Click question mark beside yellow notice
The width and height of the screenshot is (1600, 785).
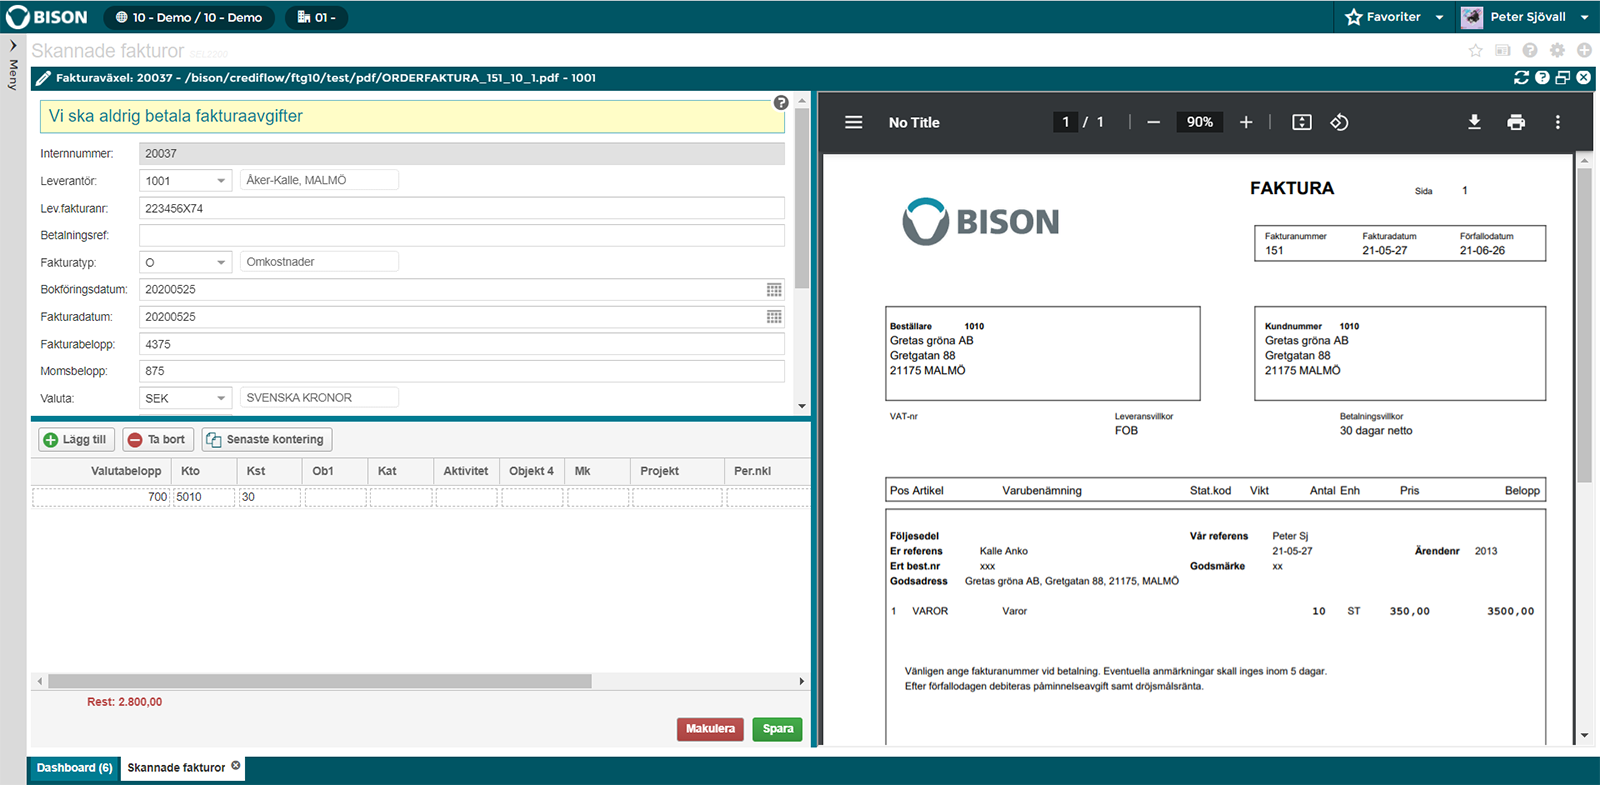[x=781, y=102]
